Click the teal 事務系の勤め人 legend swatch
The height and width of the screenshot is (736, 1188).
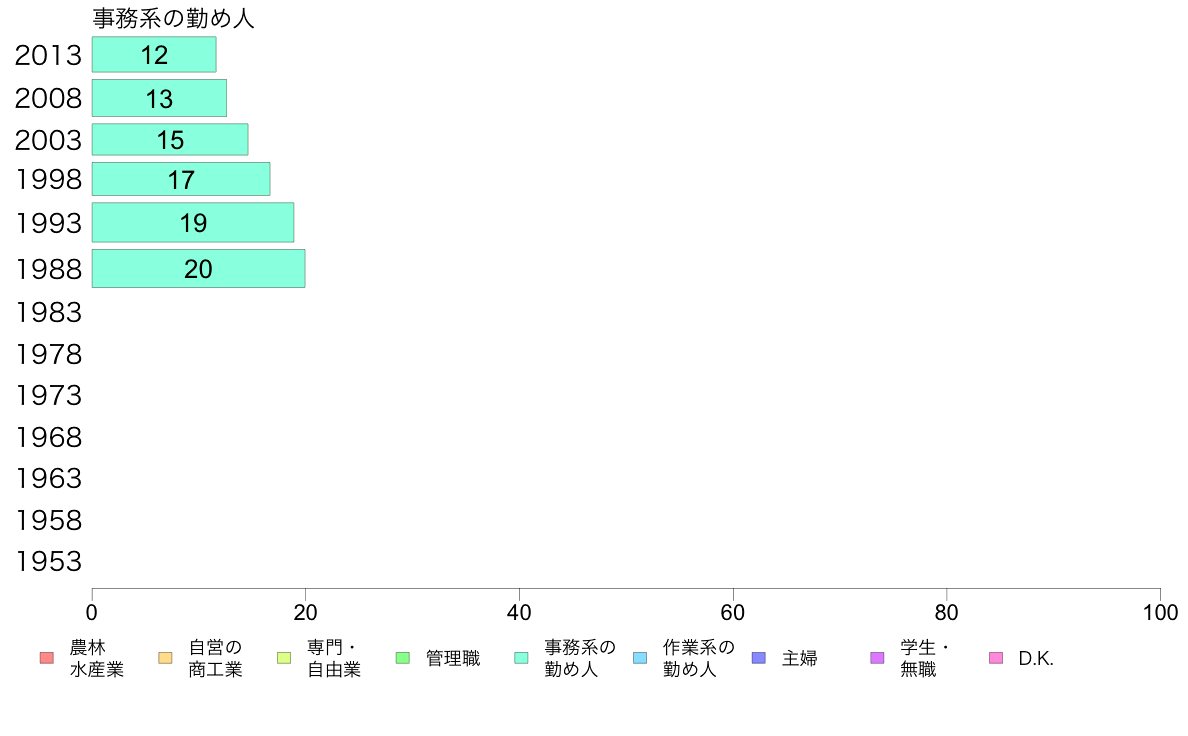[x=521, y=658]
